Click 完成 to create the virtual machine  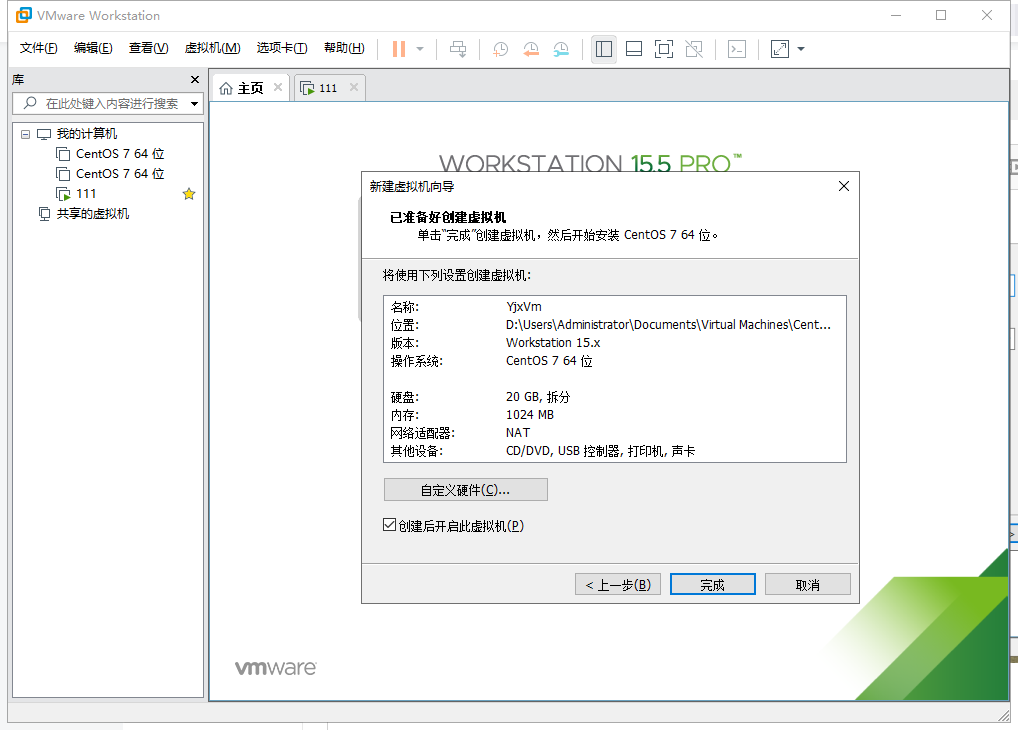(712, 583)
